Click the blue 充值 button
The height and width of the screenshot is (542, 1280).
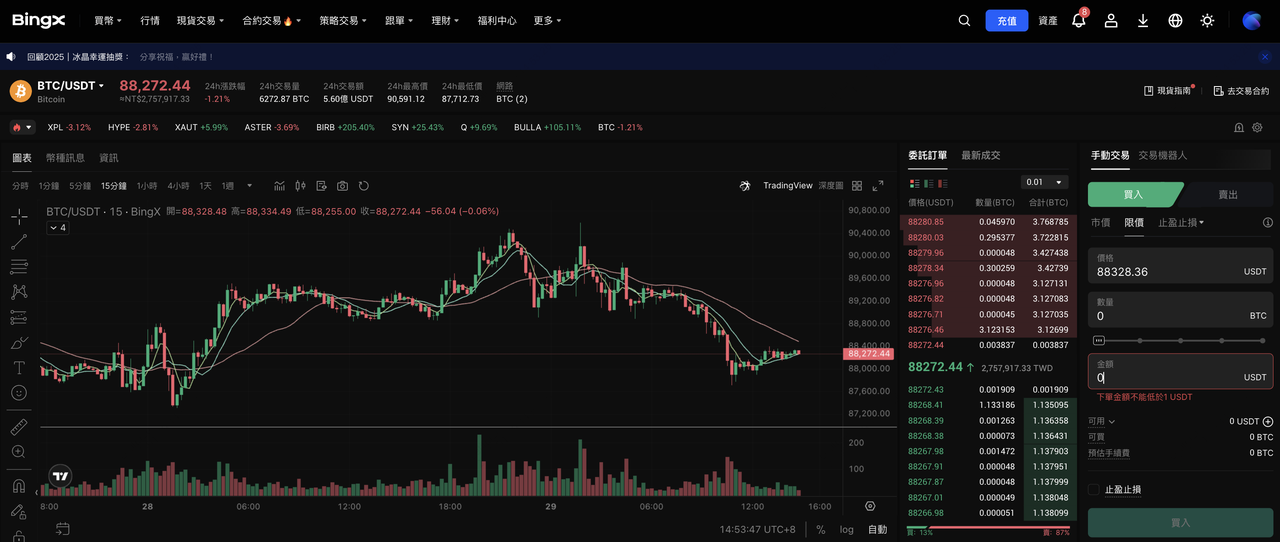(x=1006, y=21)
